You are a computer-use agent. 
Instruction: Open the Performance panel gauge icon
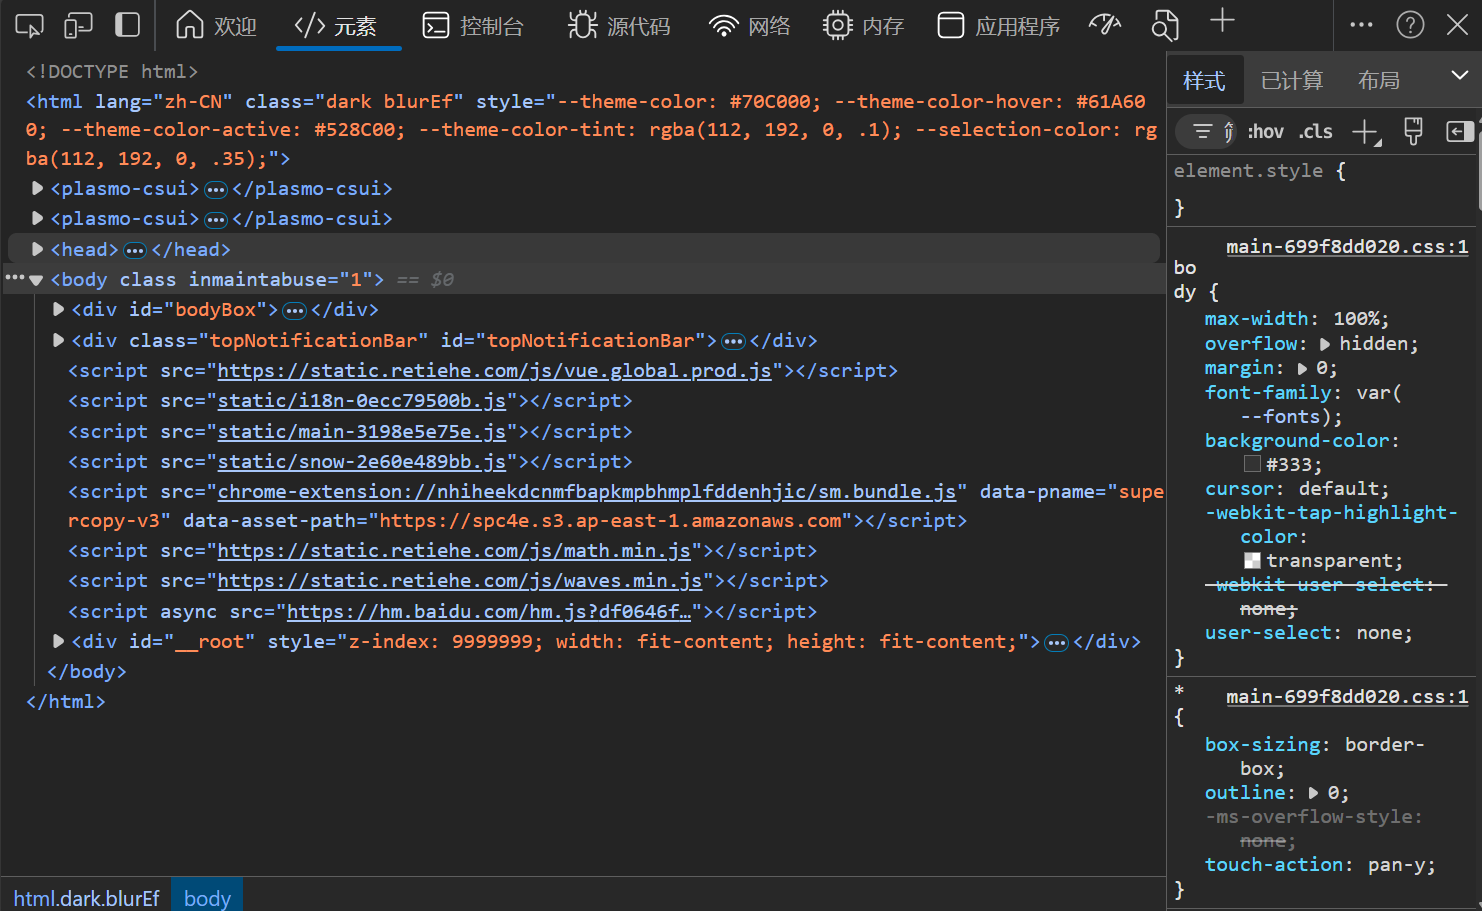1105,25
